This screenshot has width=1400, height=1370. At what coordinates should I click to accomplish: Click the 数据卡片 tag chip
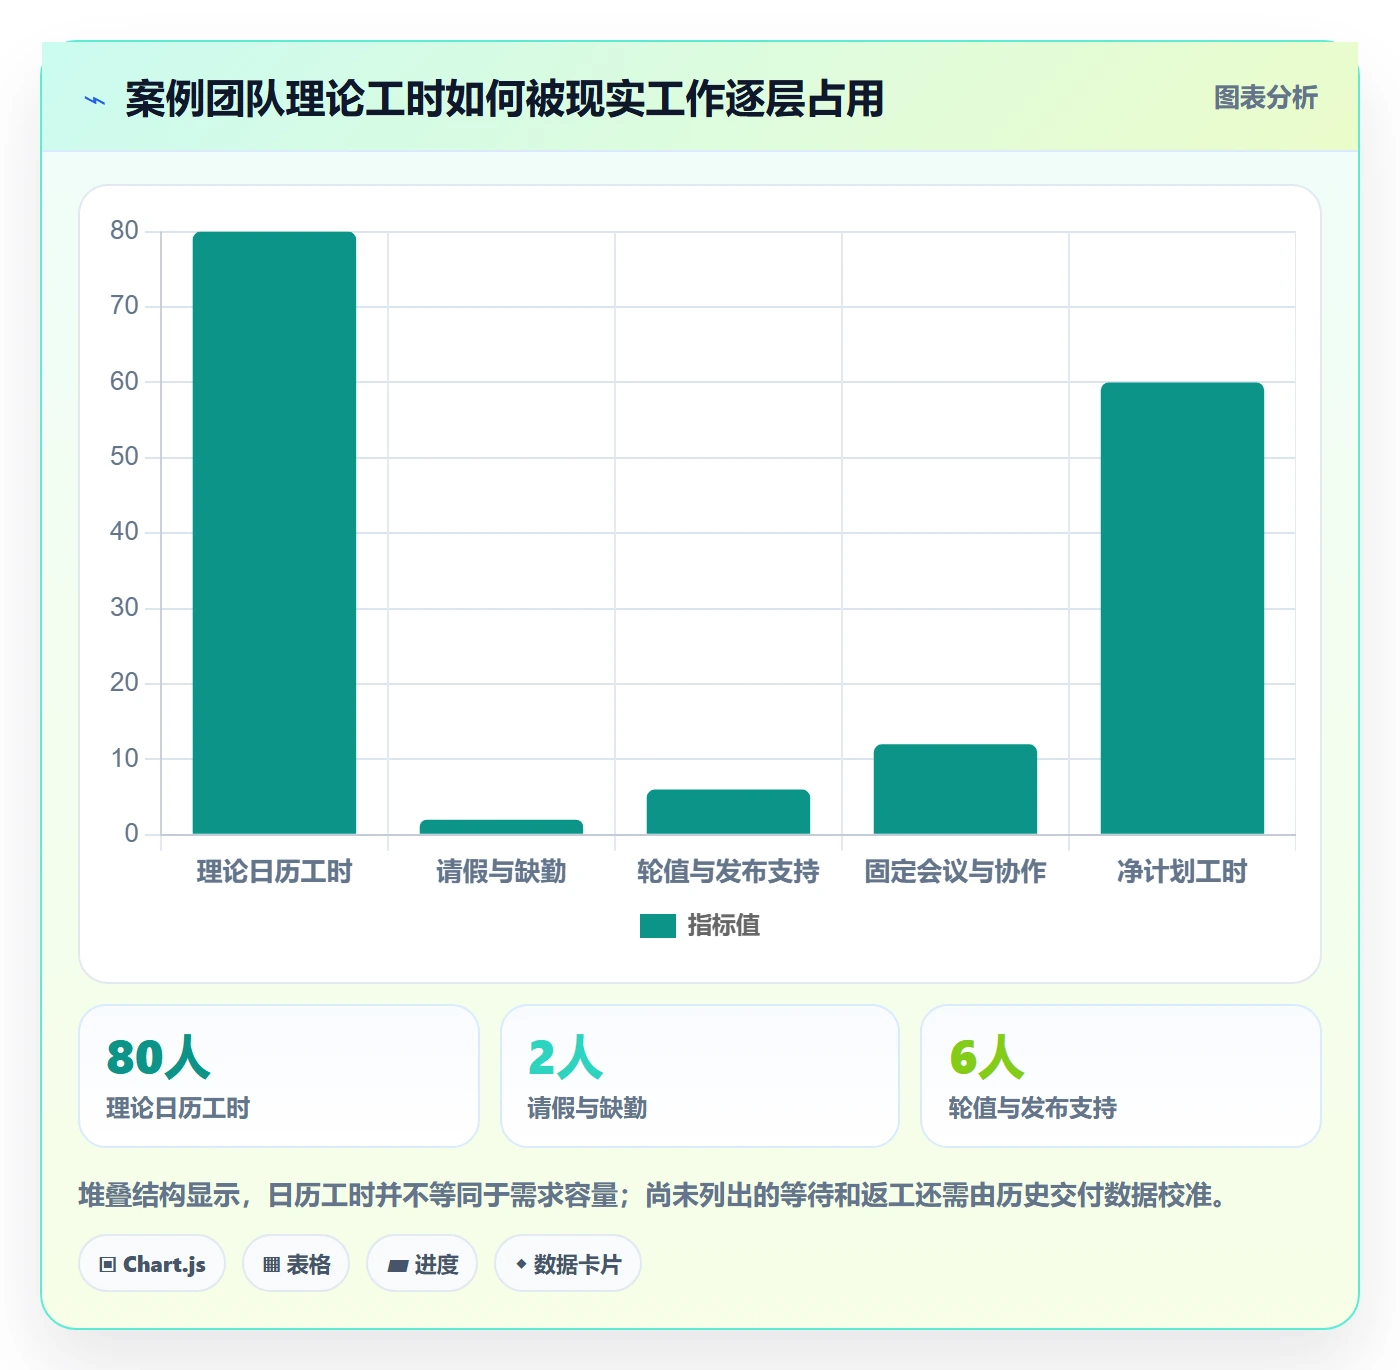tap(568, 1264)
